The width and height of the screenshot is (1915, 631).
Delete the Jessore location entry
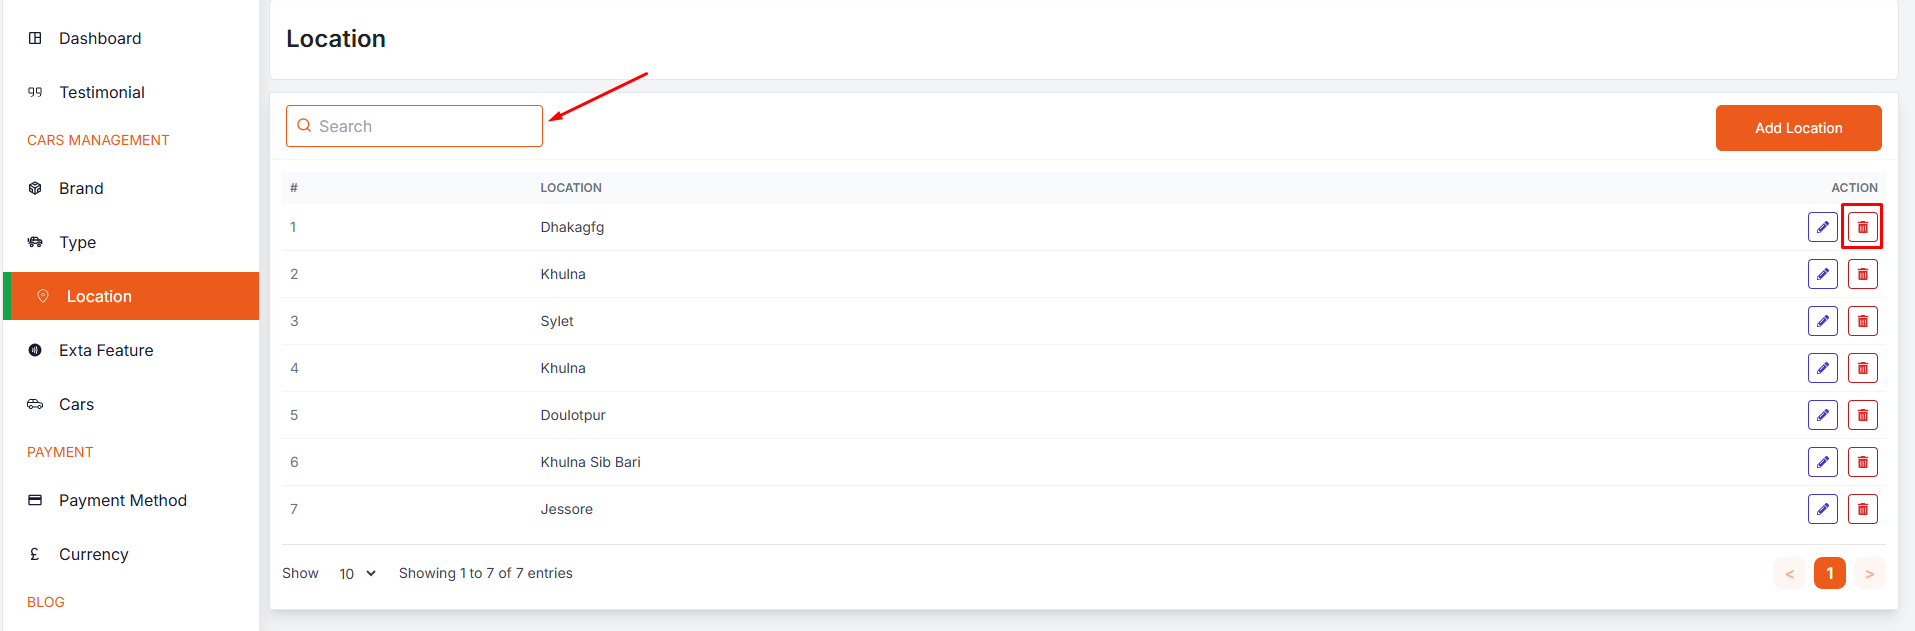tap(1862, 509)
